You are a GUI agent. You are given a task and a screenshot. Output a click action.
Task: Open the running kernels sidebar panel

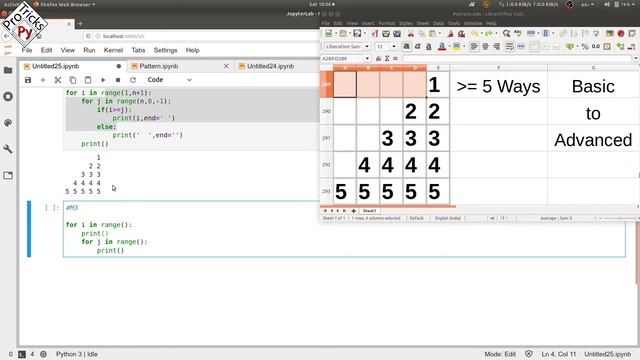pyautogui.click(x=8, y=97)
